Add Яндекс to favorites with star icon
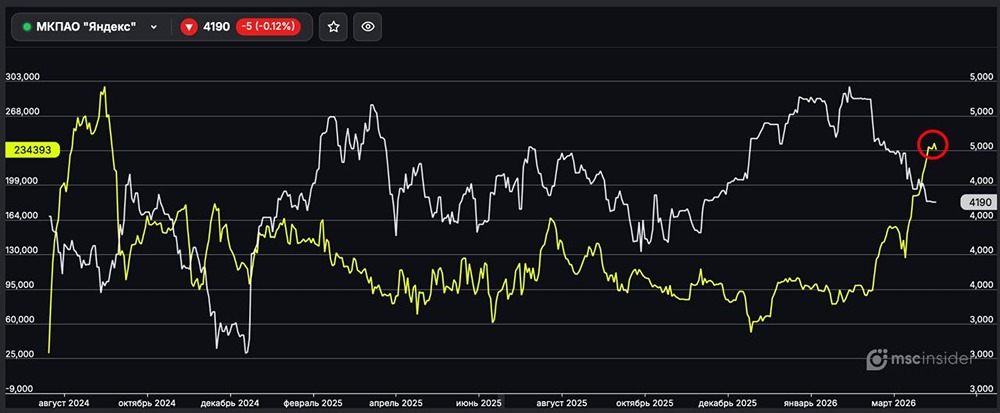The image size is (1000, 413). click(334, 27)
